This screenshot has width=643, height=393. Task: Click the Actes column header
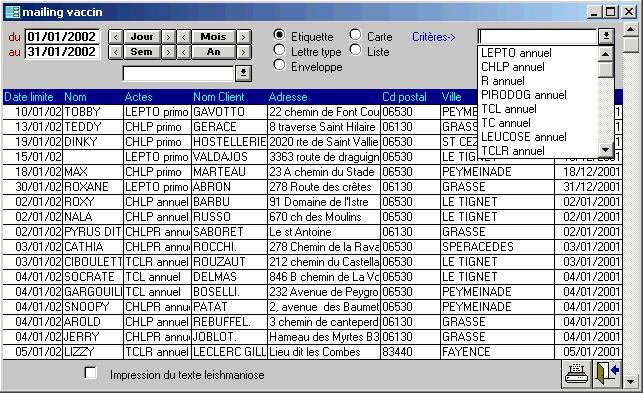click(138, 97)
